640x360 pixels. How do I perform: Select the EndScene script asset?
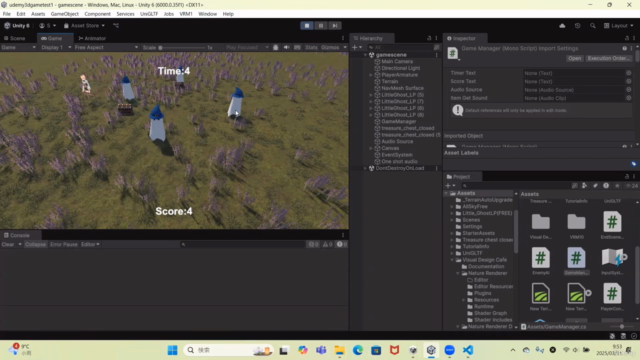[612, 225]
